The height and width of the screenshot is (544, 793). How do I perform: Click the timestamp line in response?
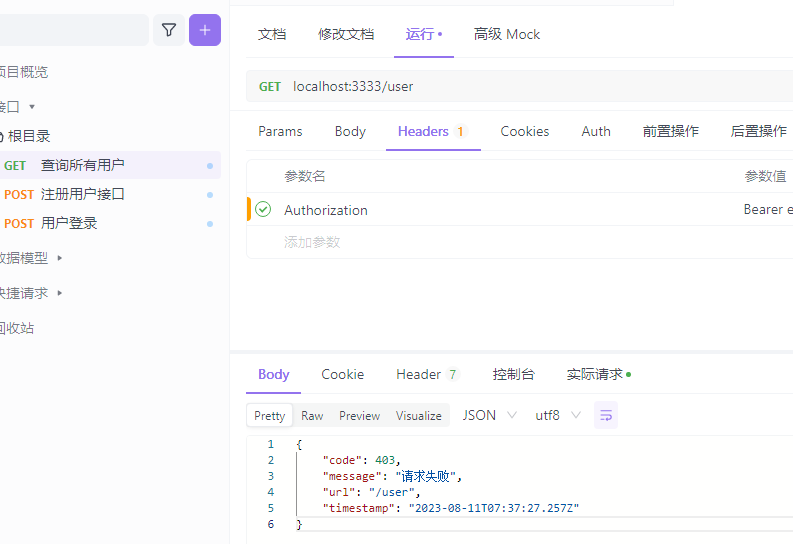click(x=451, y=508)
